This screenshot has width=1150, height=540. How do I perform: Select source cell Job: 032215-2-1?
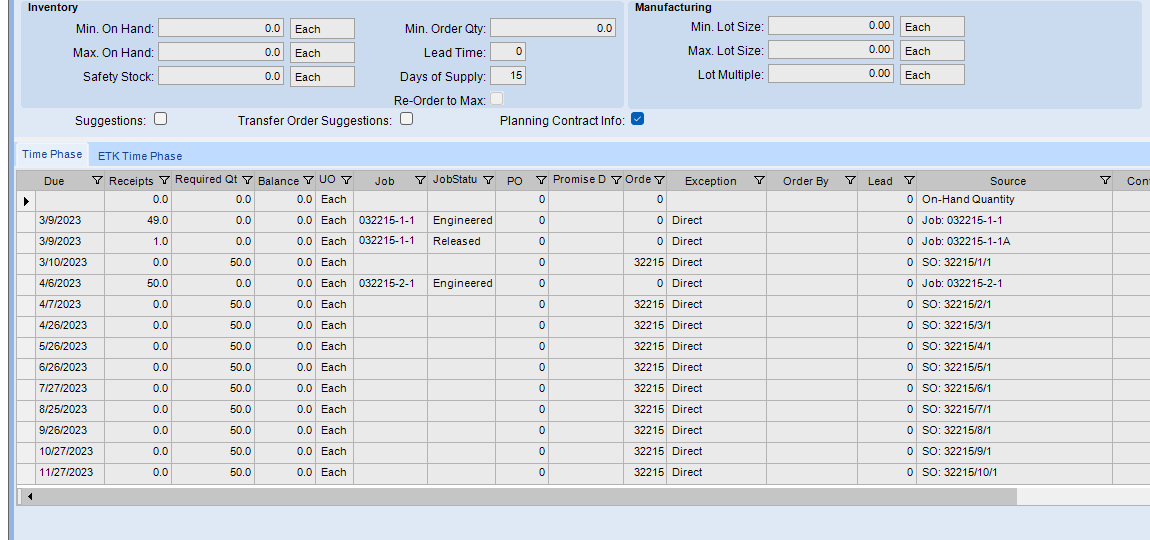point(1014,283)
